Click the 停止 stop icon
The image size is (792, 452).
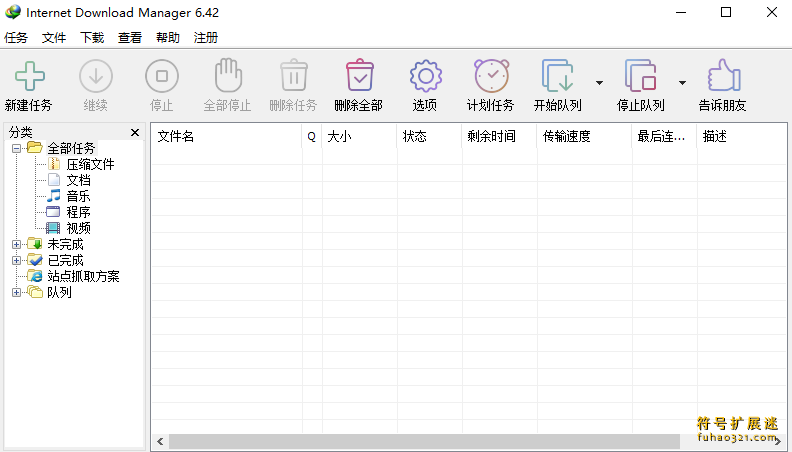coord(162,76)
